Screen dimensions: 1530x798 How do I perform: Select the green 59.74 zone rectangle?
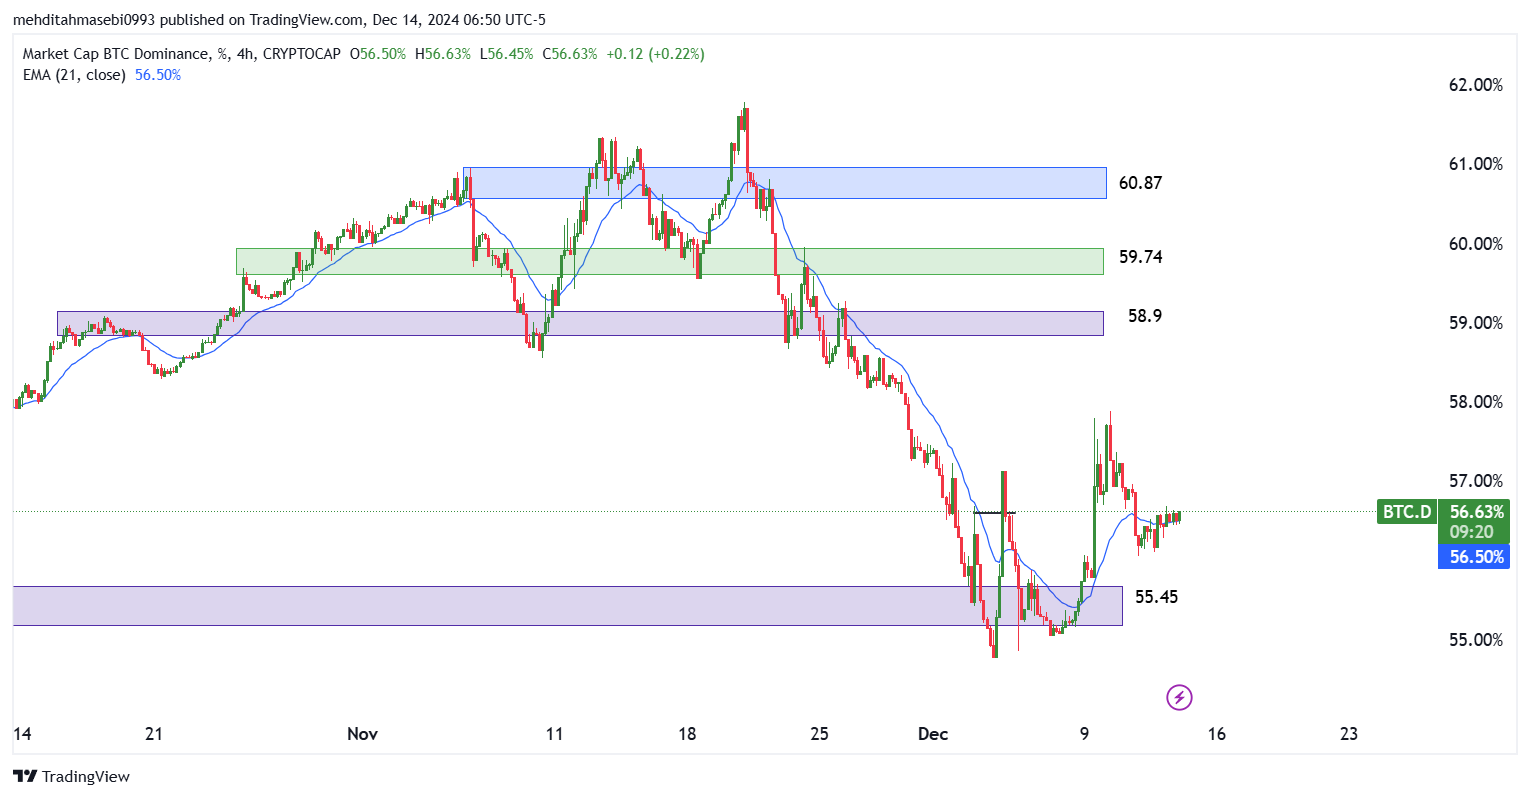pyautogui.click(x=670, y=261)
